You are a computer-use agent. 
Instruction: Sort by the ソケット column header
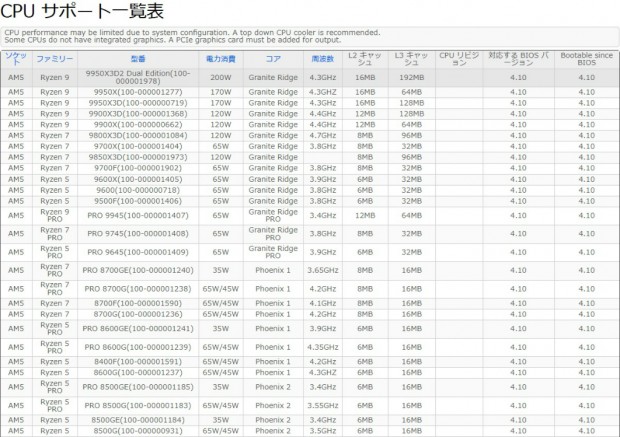tap(16, 59)
